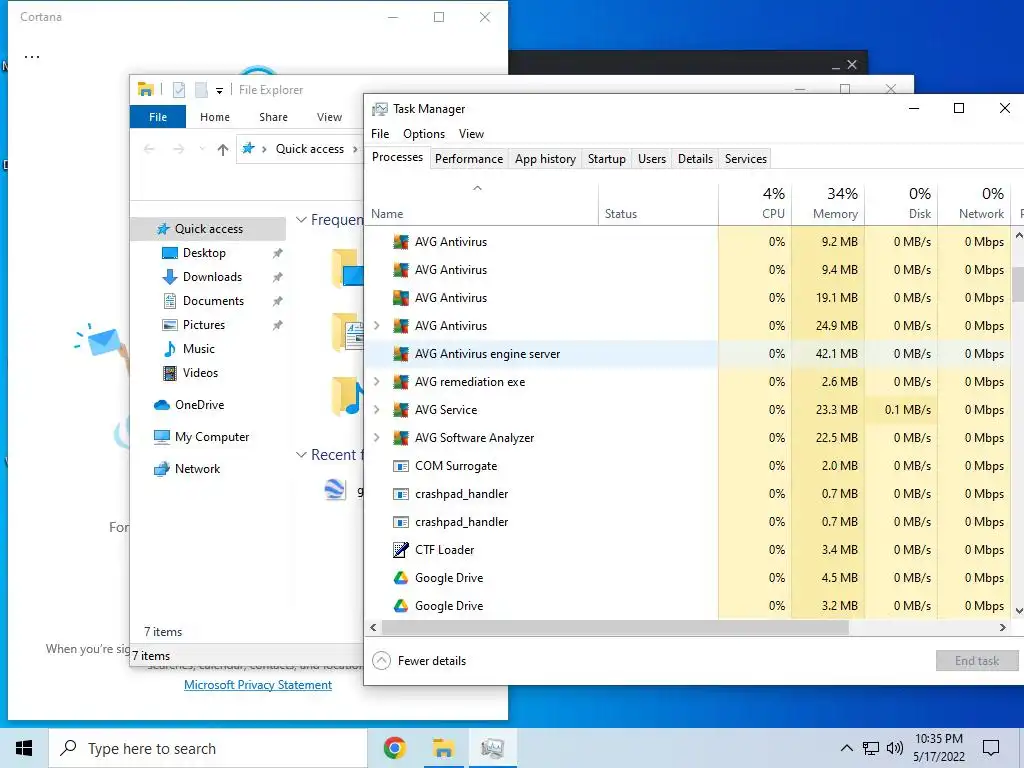Click the Documents icon in File Explorer sidebar
1024x768 pixels.
tap(169, 301)
